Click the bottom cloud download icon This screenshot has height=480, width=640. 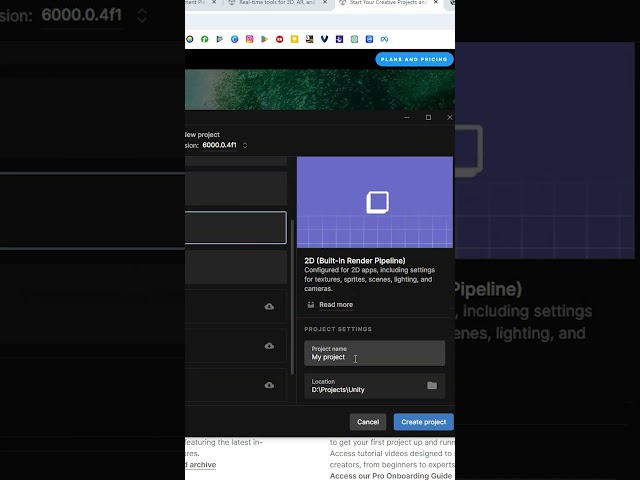coord(269,385)
